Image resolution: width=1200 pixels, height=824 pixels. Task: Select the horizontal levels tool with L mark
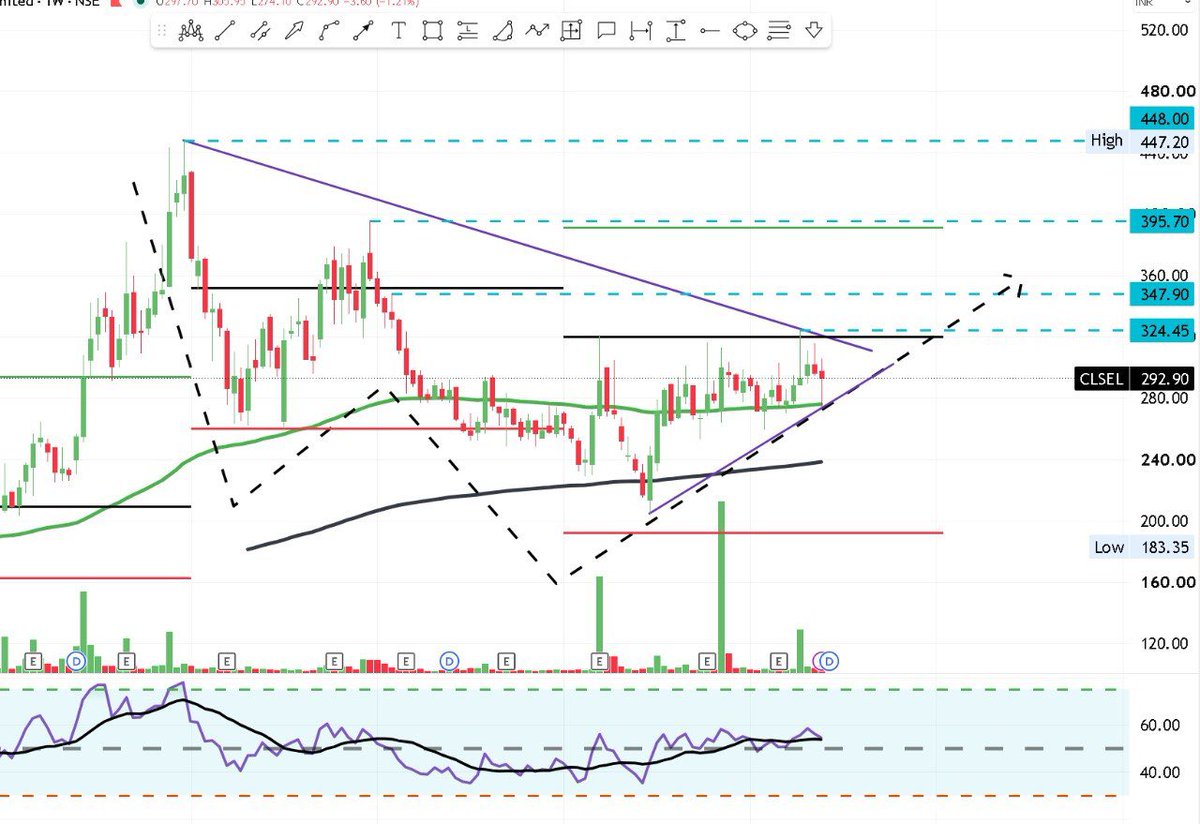pos(467,31)
